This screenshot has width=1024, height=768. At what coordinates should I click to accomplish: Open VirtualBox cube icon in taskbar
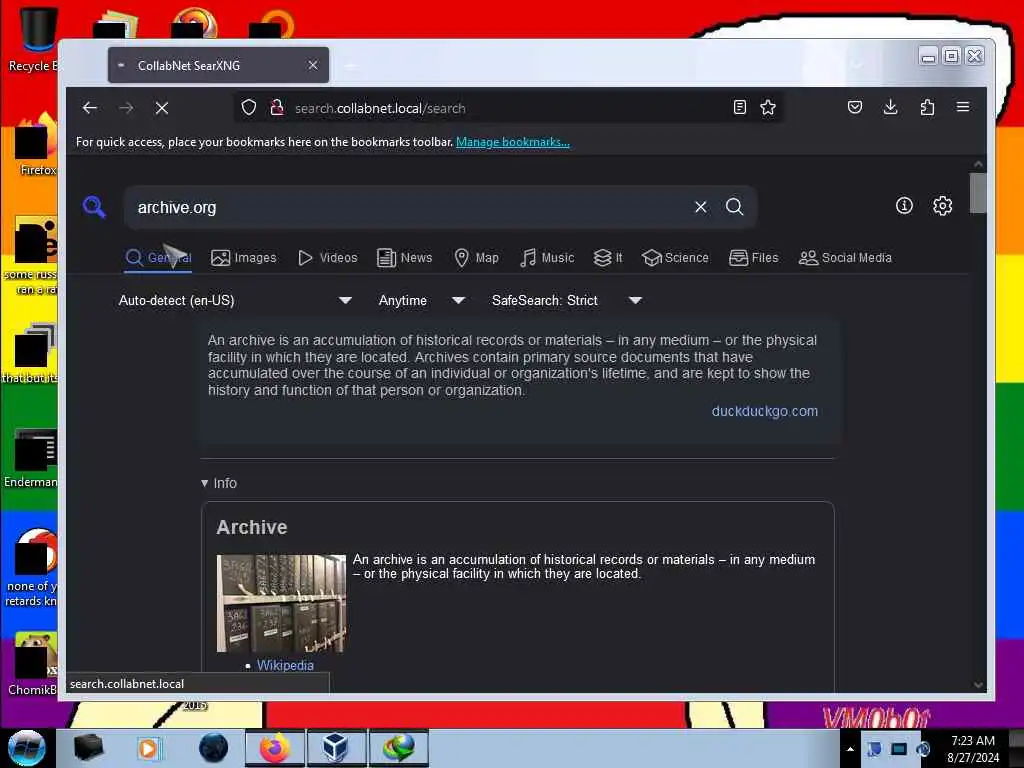[x=335, y=748]
